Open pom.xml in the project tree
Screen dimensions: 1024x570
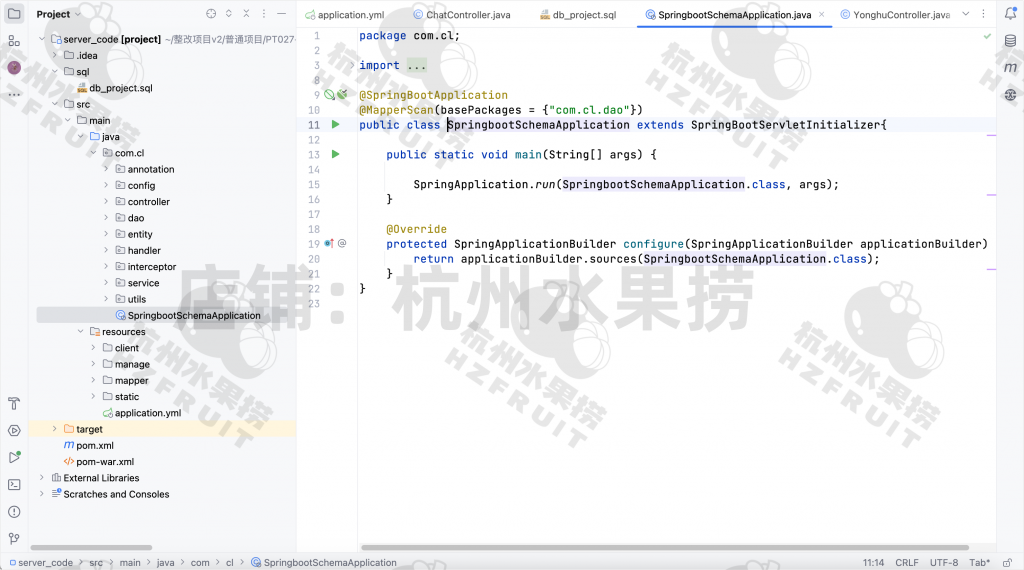tap(94, 445)
